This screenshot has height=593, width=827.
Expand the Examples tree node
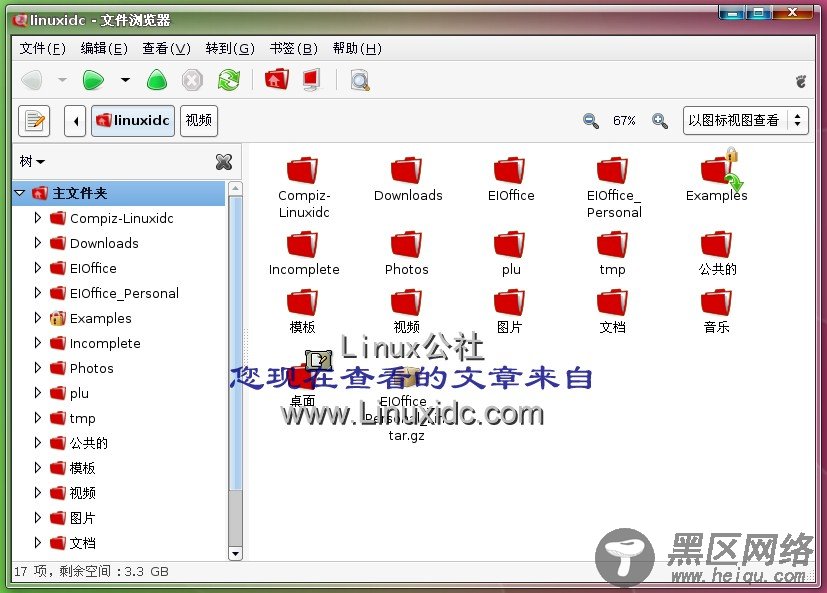coord(37,318)
